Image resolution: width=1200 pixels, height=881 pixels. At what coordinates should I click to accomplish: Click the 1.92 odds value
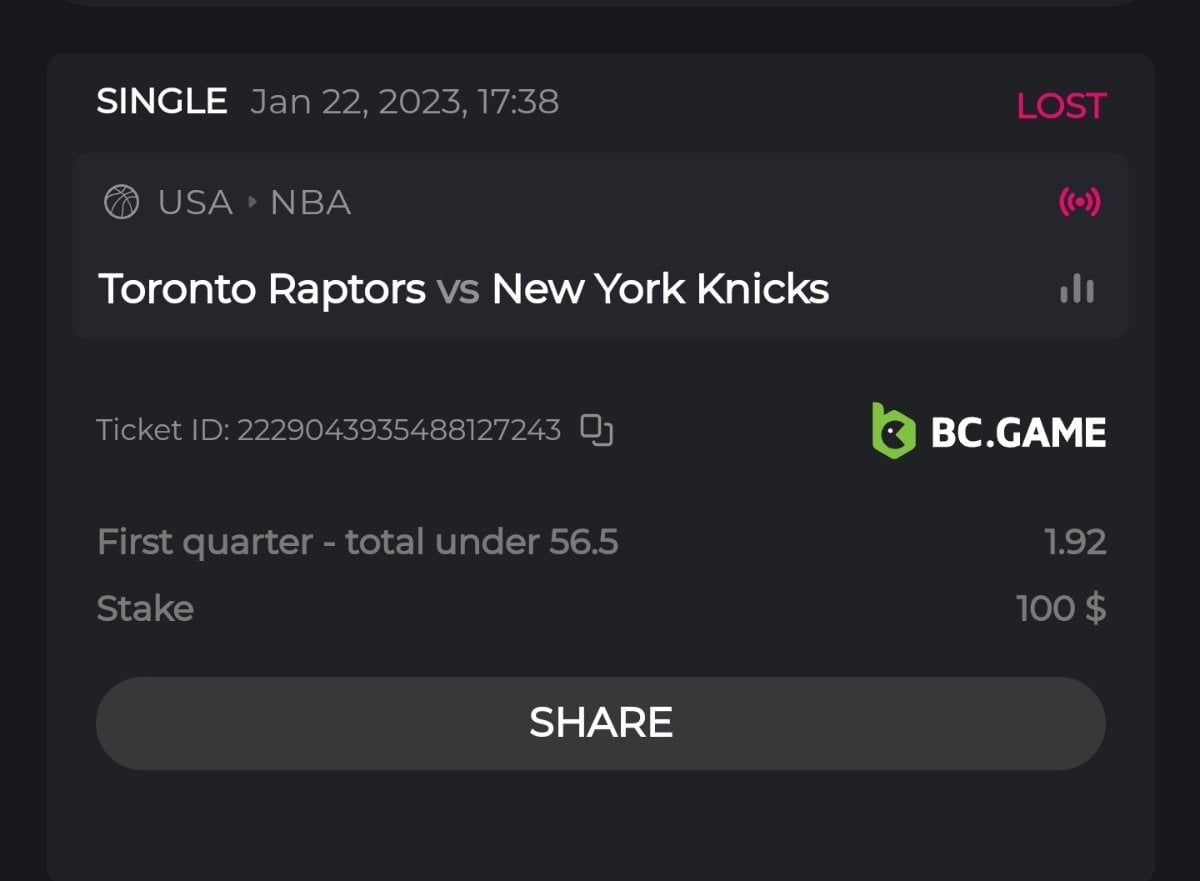pyautogui.click(x=1075, y=542)
